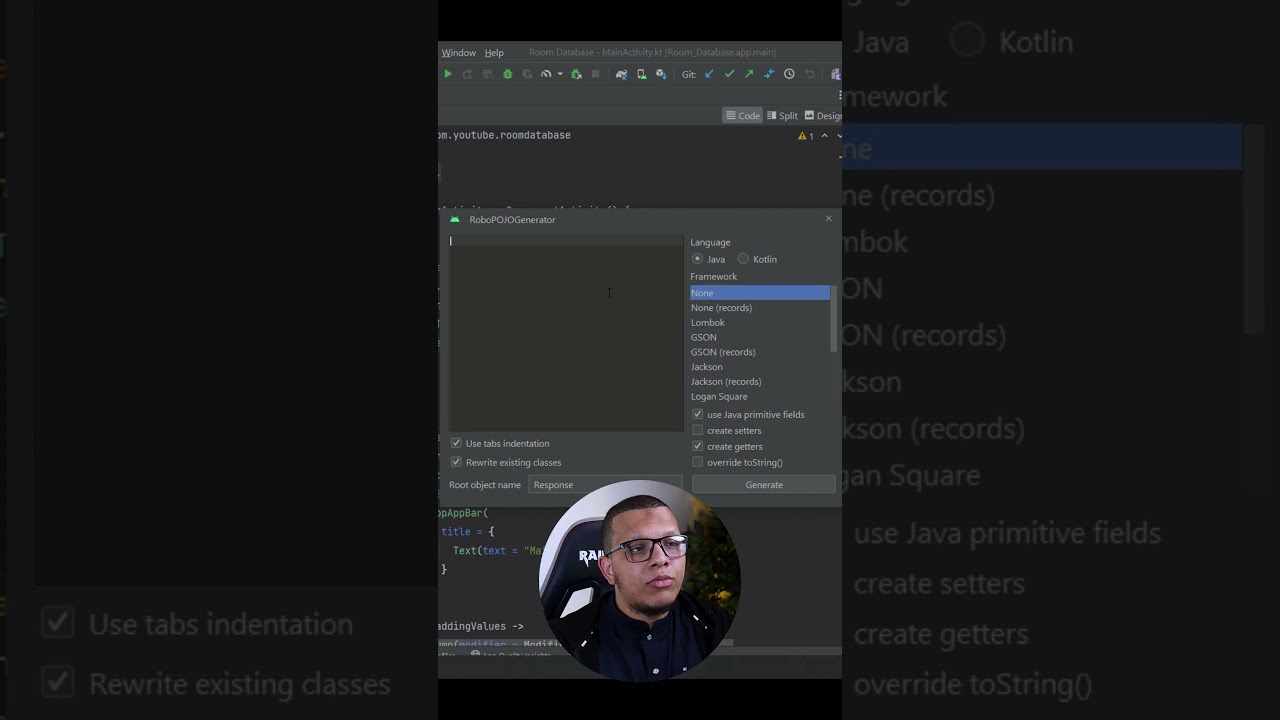Select None framework option
The width and height of the screenshot is (1280, 720).
click(760, 293)
